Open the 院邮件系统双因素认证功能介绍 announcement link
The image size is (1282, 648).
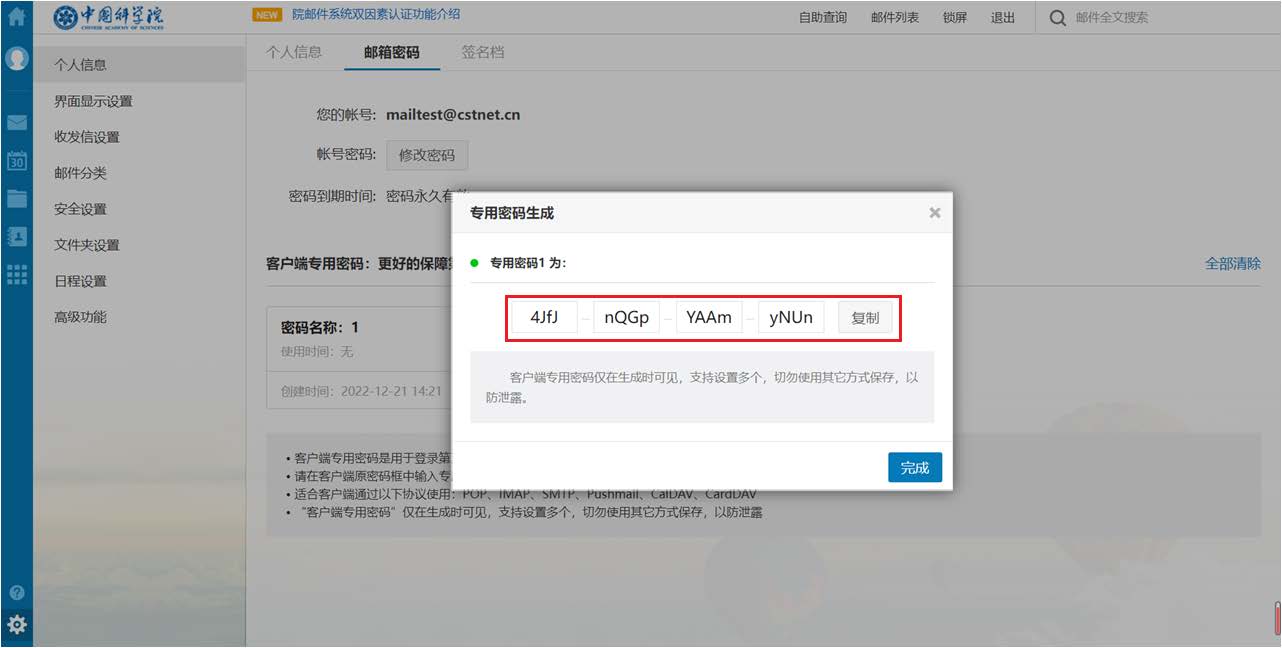[x=376, y=15]
